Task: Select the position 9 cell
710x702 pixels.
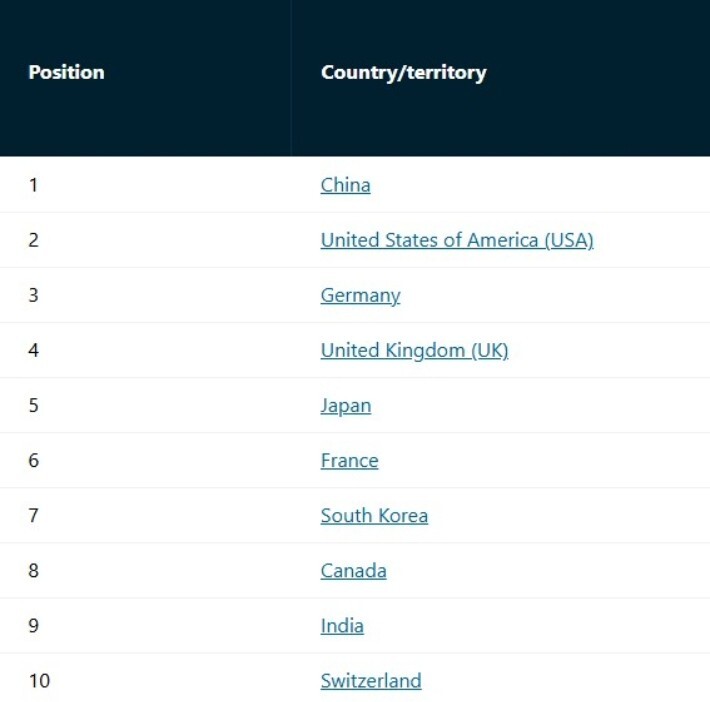Action: click(34, 625)
